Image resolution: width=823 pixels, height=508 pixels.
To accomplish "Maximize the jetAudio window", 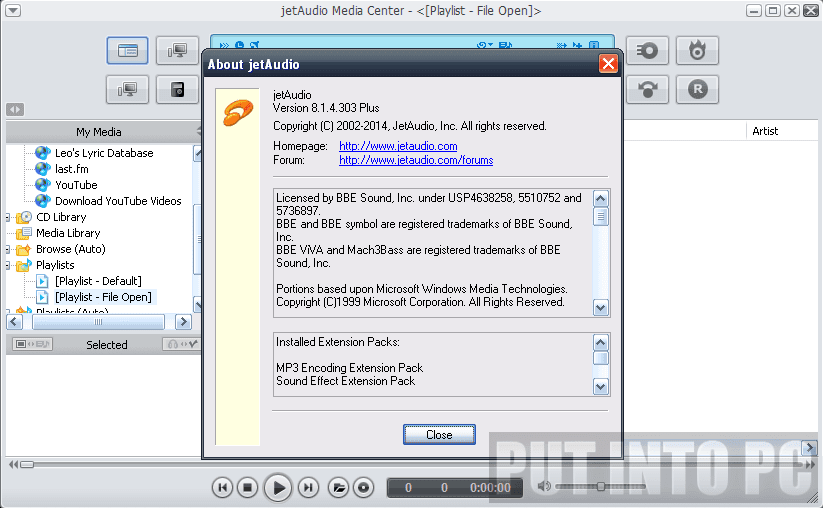I will click(x=773, y=10).
